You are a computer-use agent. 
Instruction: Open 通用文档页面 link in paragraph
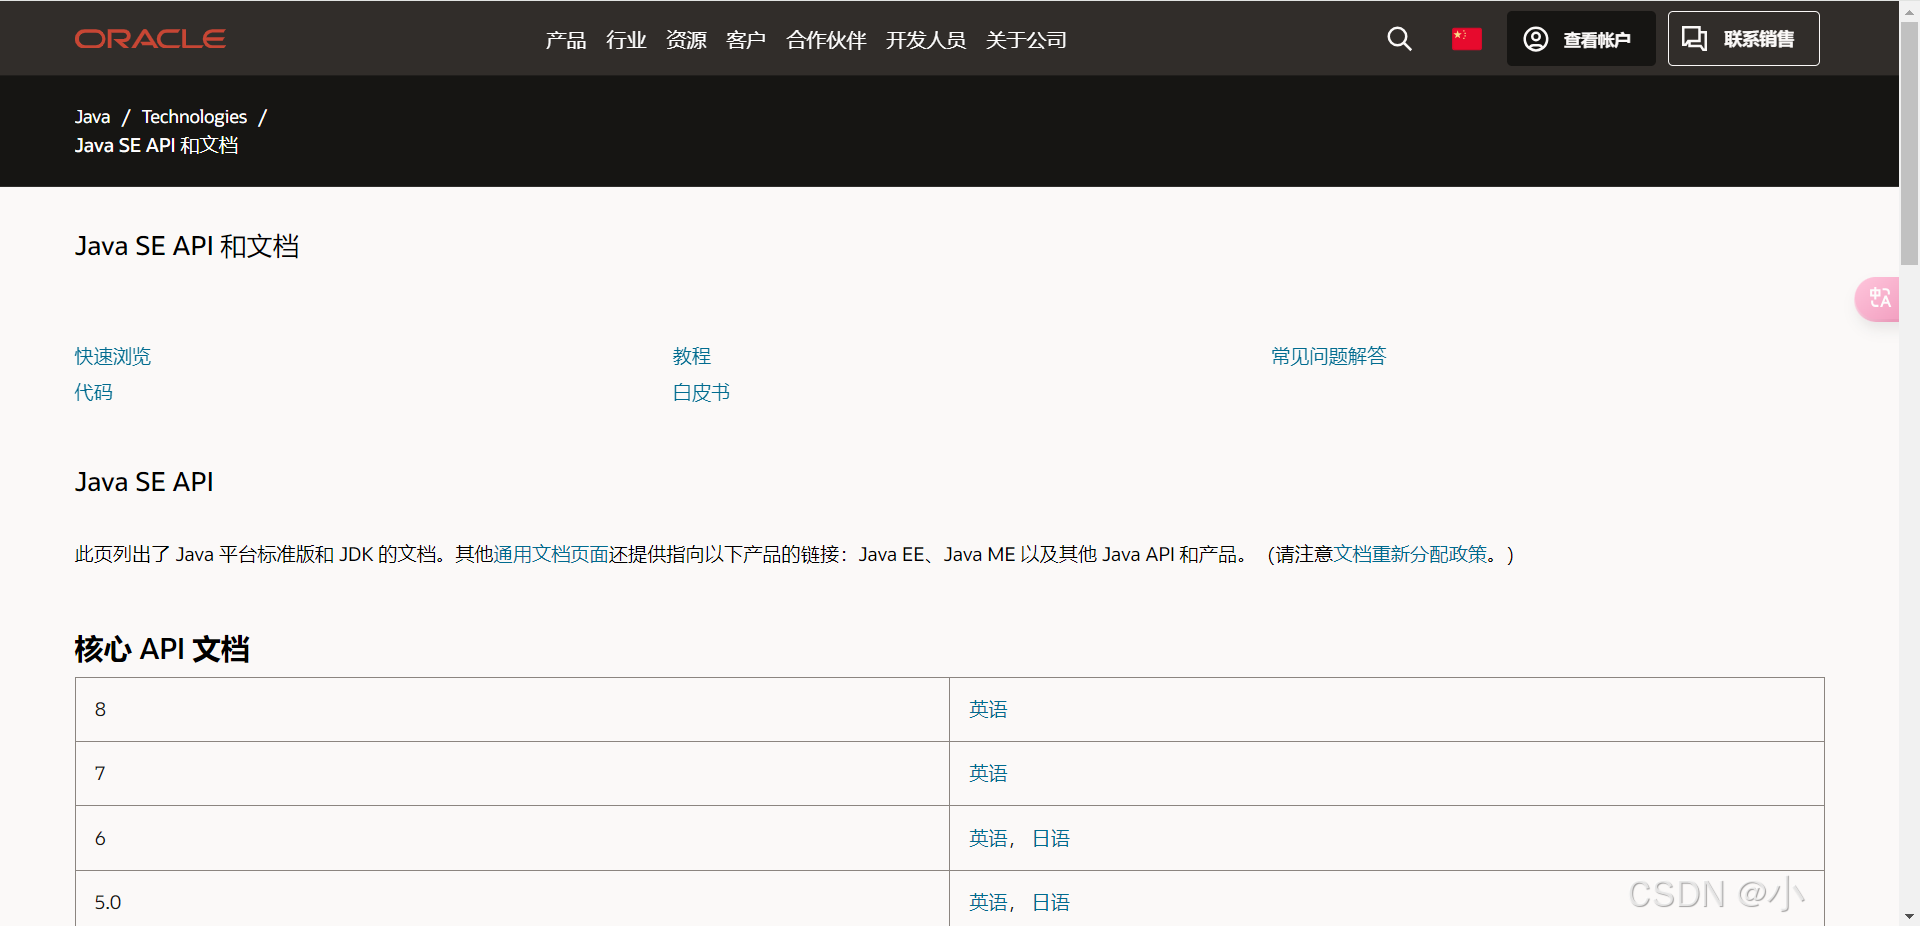(x=551, y=554)
